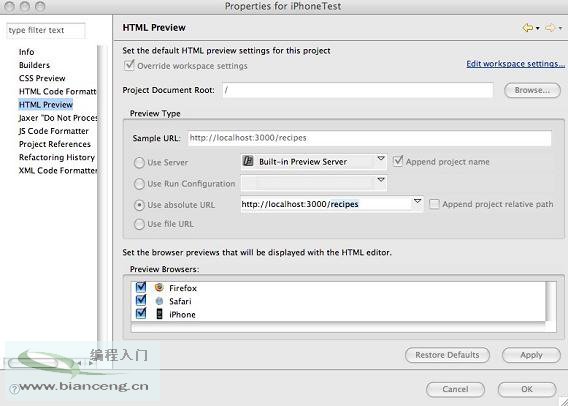Expand the Built-in Preview Server dropdown
This screenshot has height=406, width=568.
click(380, 159)
